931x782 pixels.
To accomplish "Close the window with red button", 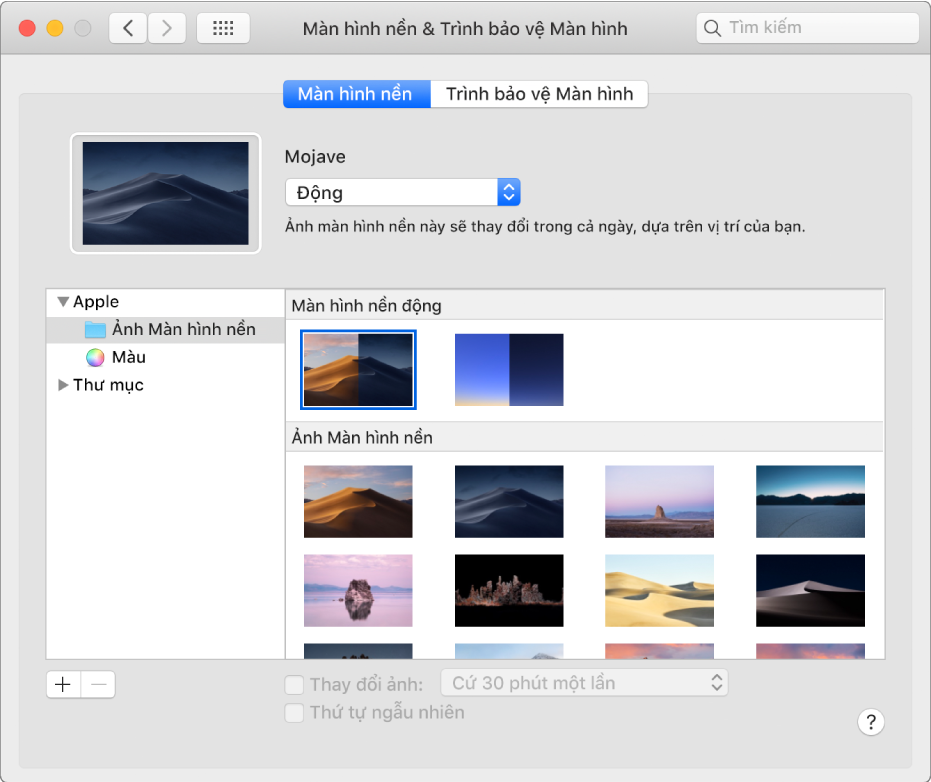I will click(x=27, y=28).
